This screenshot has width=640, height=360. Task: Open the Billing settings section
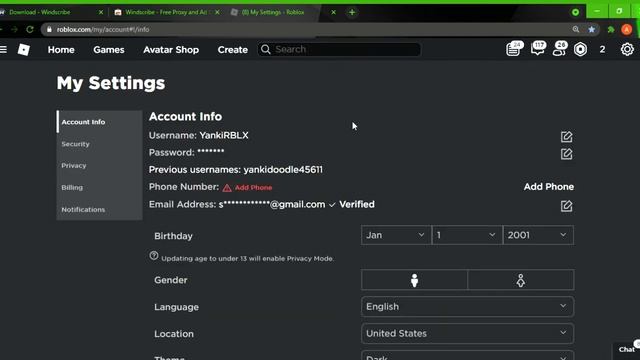pos(99,187)
